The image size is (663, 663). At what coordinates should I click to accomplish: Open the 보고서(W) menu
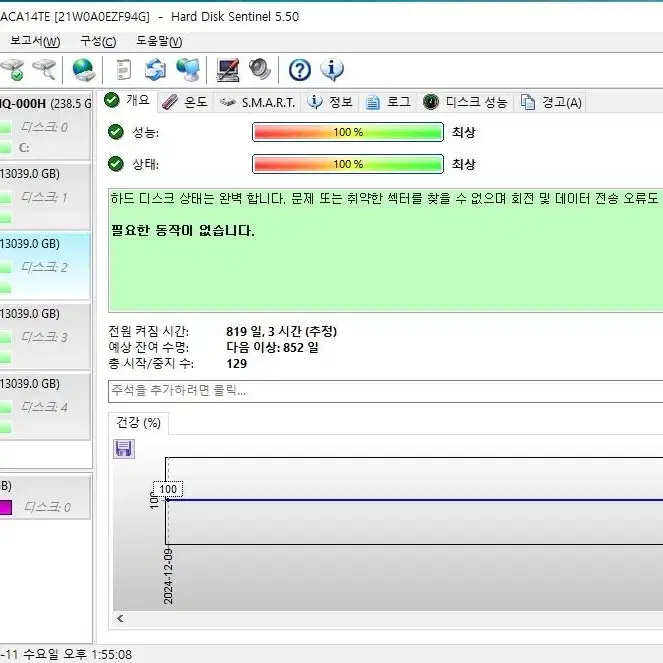[x=35, y=41]
